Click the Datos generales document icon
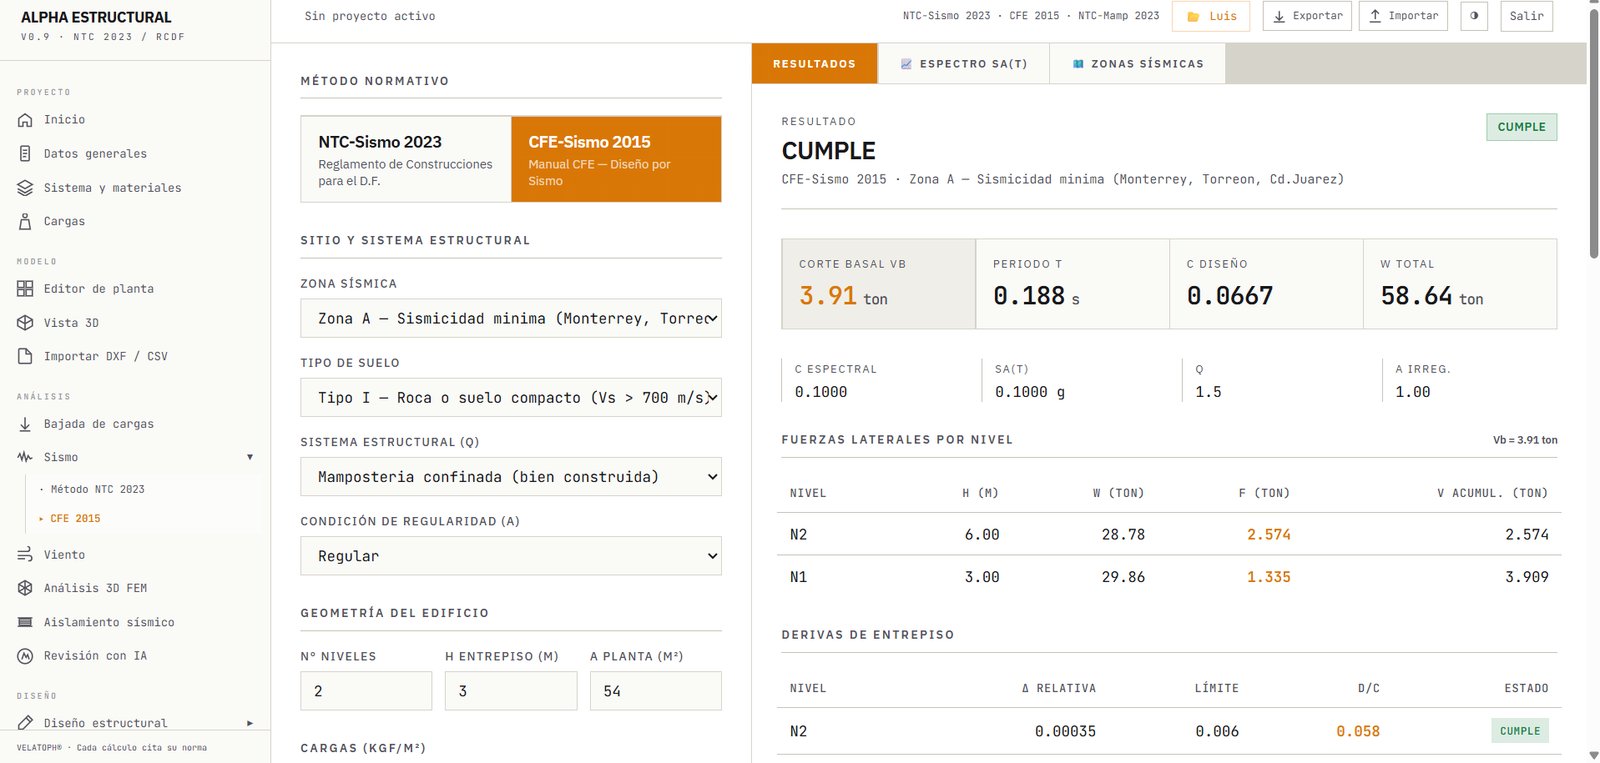Viewport: 1600px width, 763px height. tap(25, 154)
